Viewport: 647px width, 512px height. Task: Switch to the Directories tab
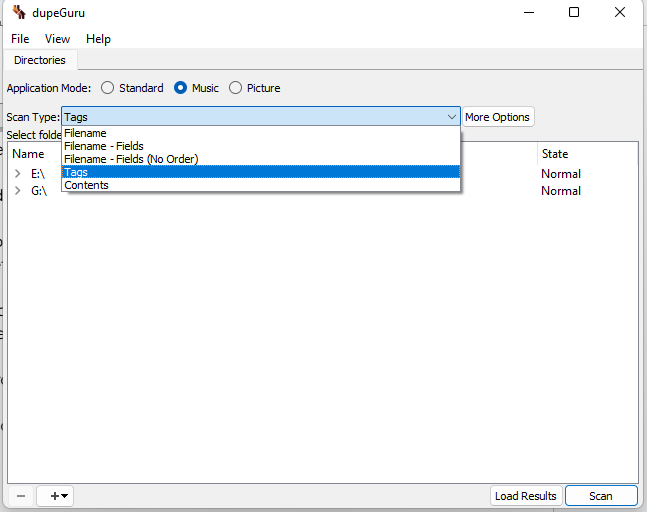tap(40, 60)
